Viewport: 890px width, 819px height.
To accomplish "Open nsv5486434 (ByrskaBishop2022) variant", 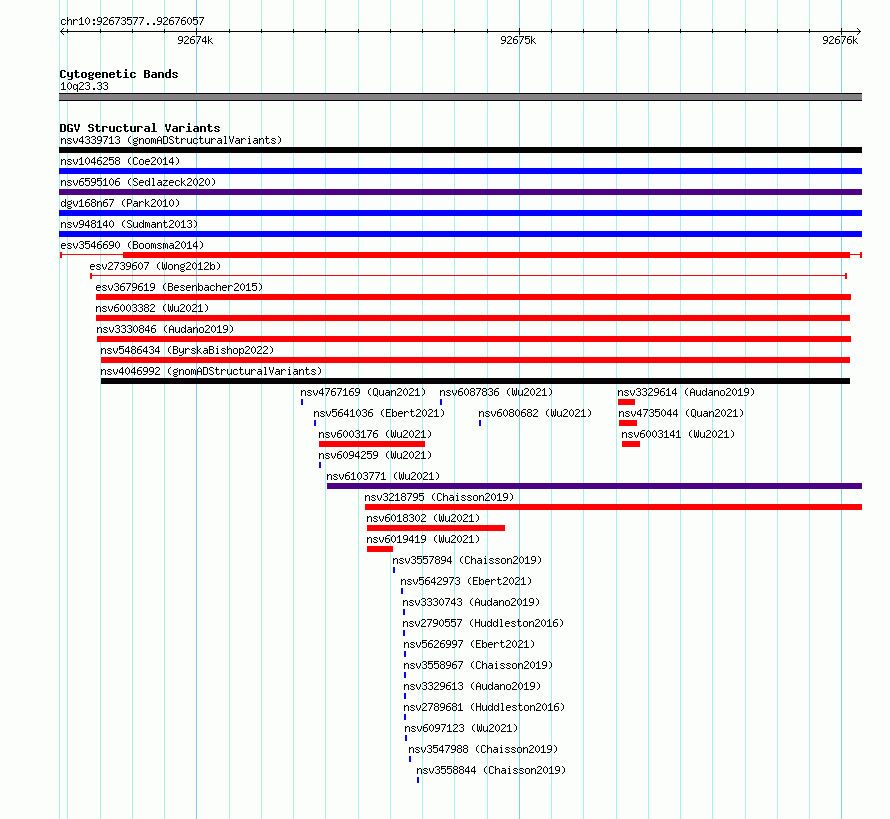I will (x=187, y=350).
